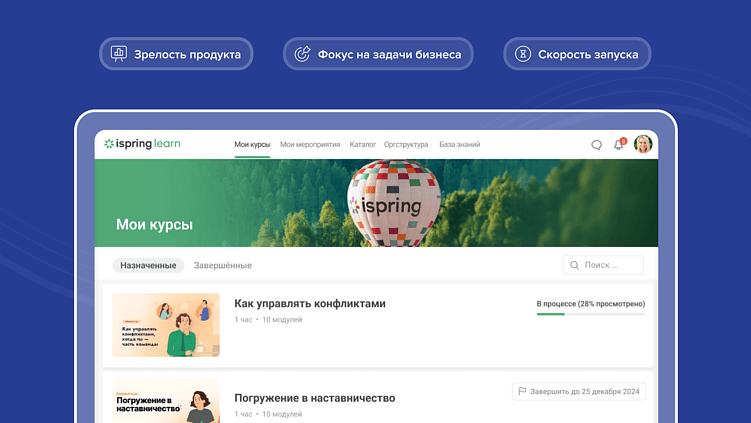Open Погружение в наставничество thumbnail
Image resolution: width=751 pixels, height=423 pixels.
click(166, 401)
